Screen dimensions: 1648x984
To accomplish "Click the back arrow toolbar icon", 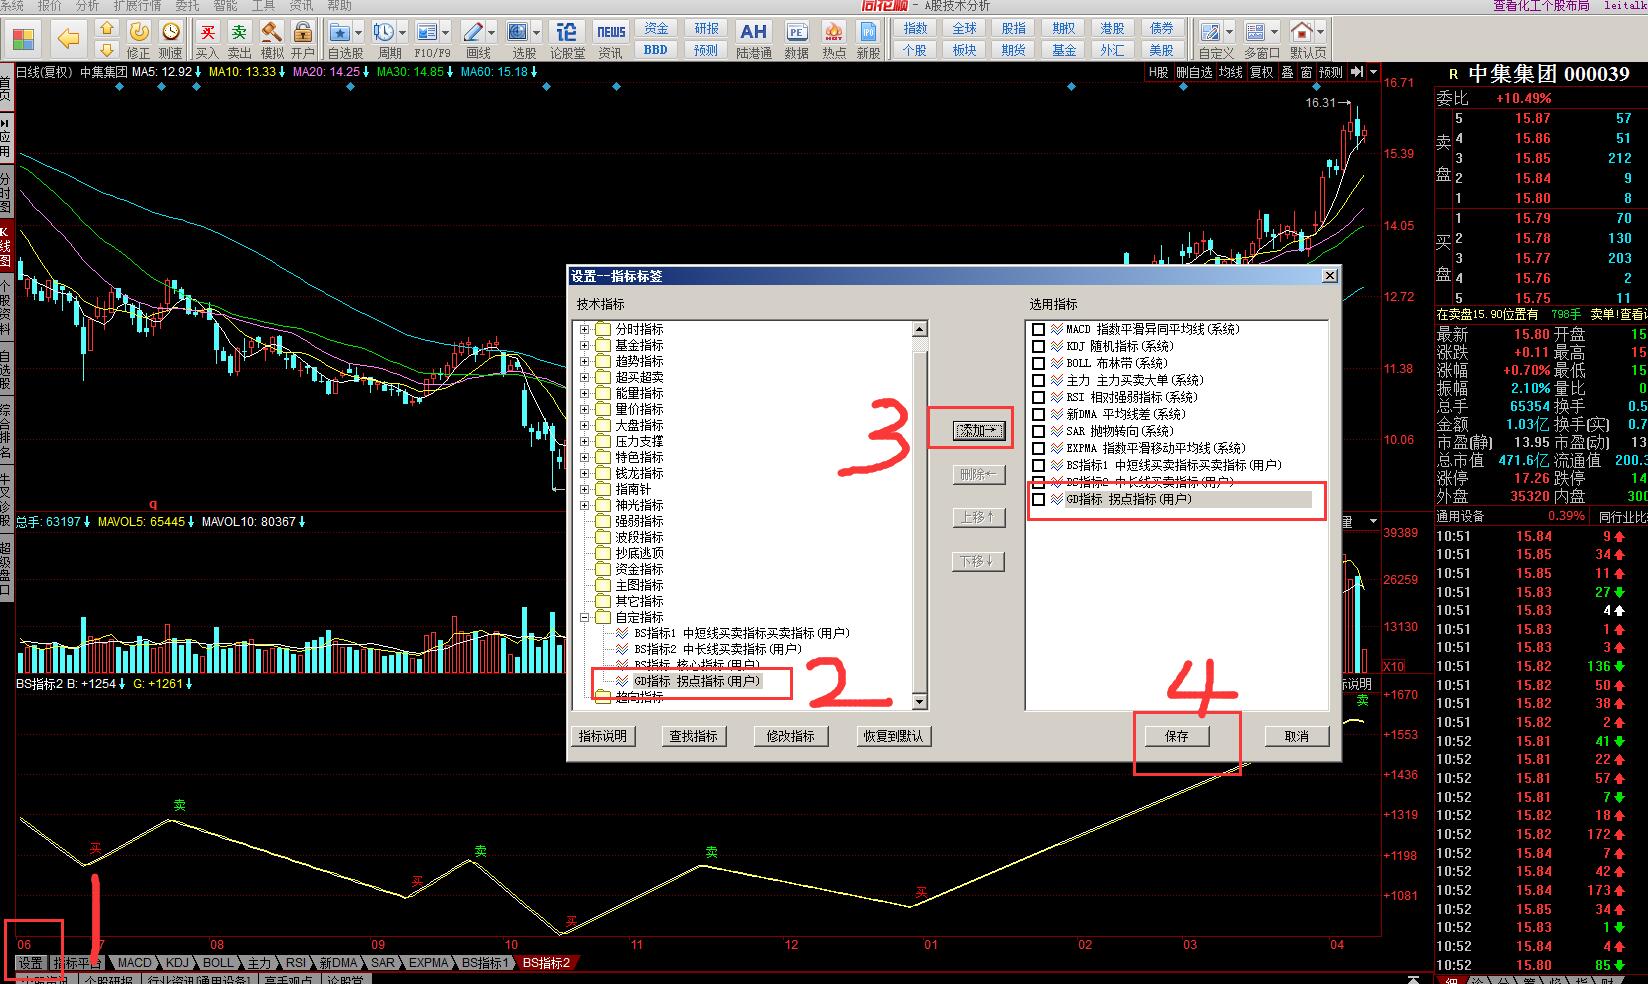I will click(x=68, y=39).
